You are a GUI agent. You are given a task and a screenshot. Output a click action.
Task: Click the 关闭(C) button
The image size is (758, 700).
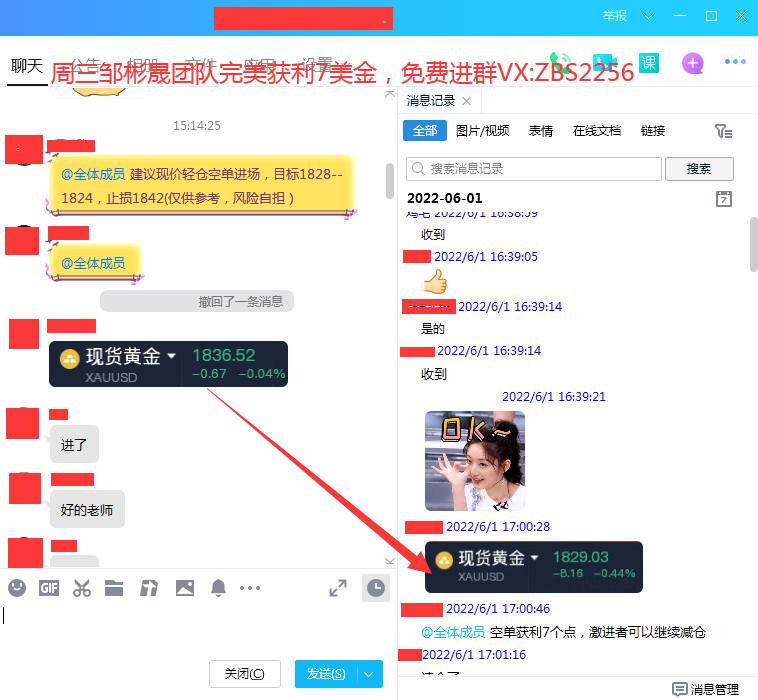click(245, 674)
